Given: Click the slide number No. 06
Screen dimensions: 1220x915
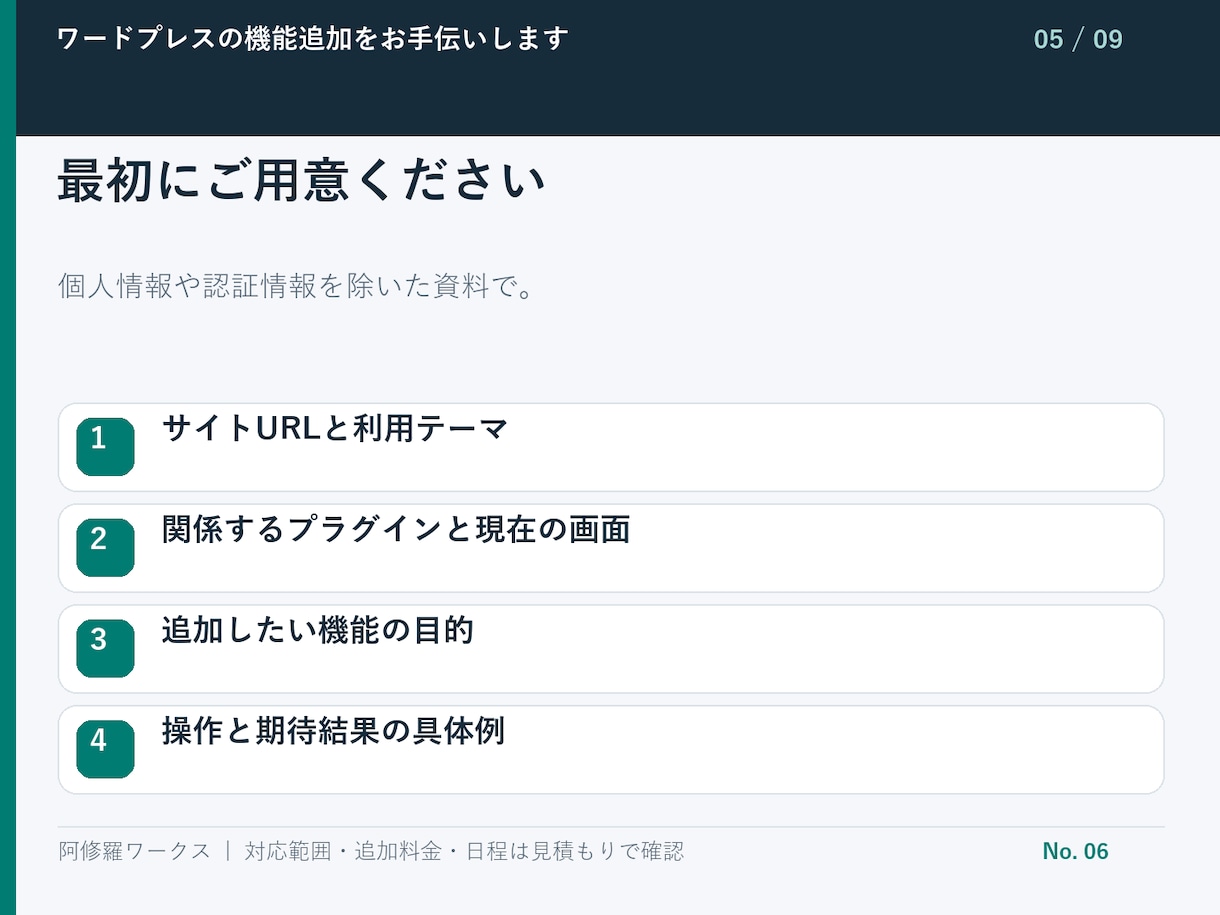Looking at the screenshot, I should click(x=1075, y=852).
